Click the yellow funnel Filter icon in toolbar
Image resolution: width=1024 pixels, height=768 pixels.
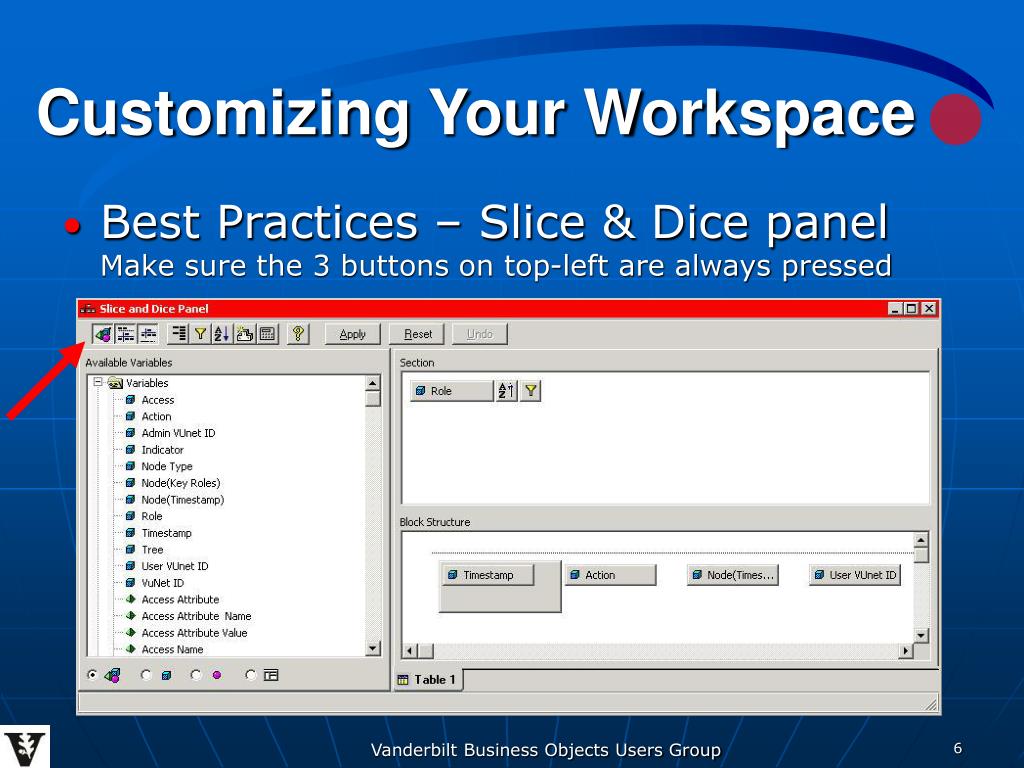200,334
